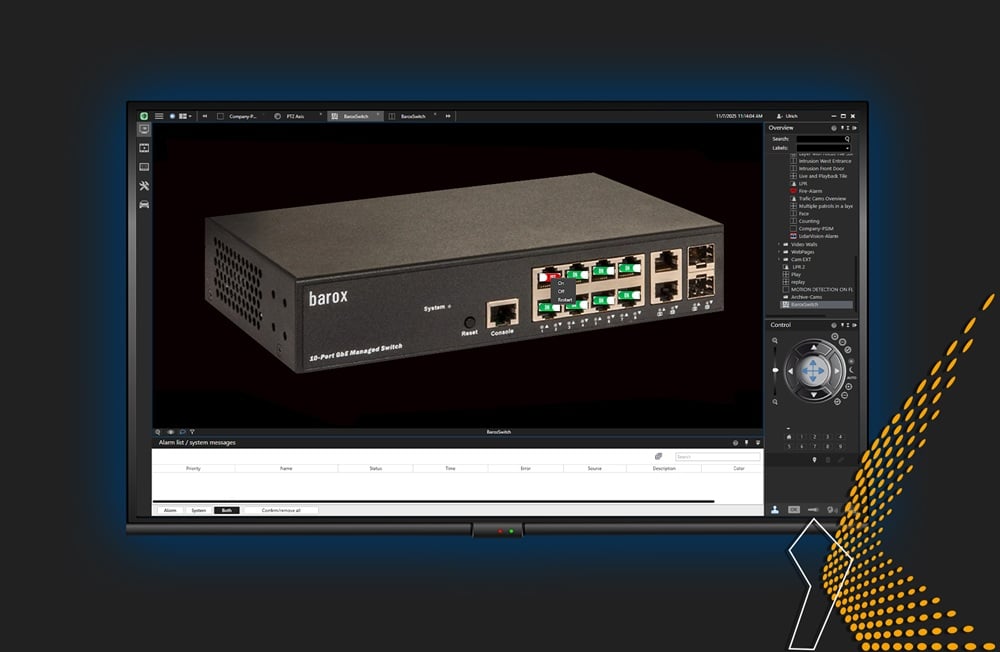Open the vehicle car sidebar icon

[x=144, y=204]
